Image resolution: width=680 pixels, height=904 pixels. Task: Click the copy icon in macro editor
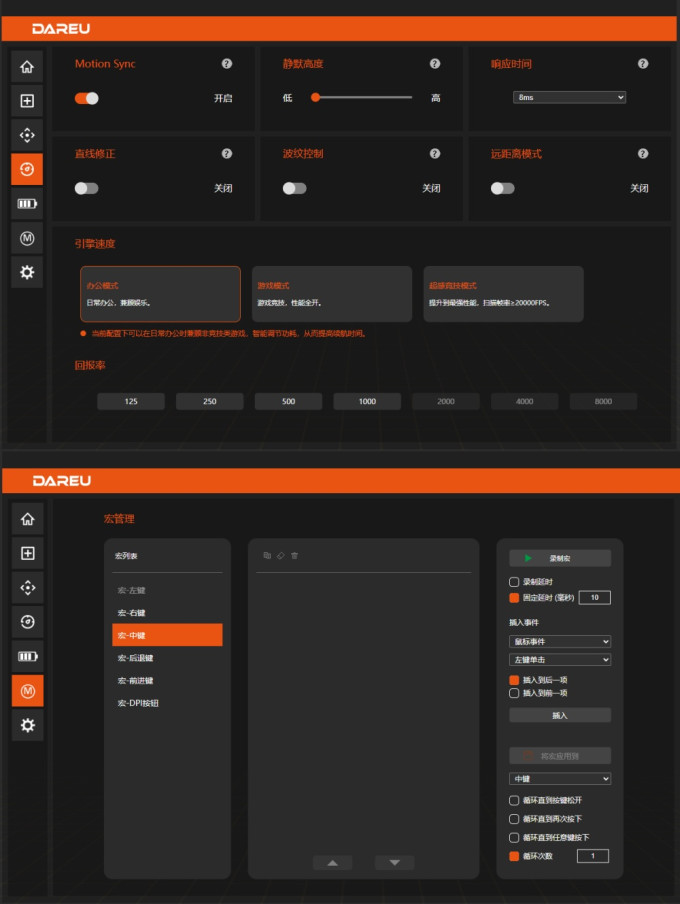pos(267,555)
